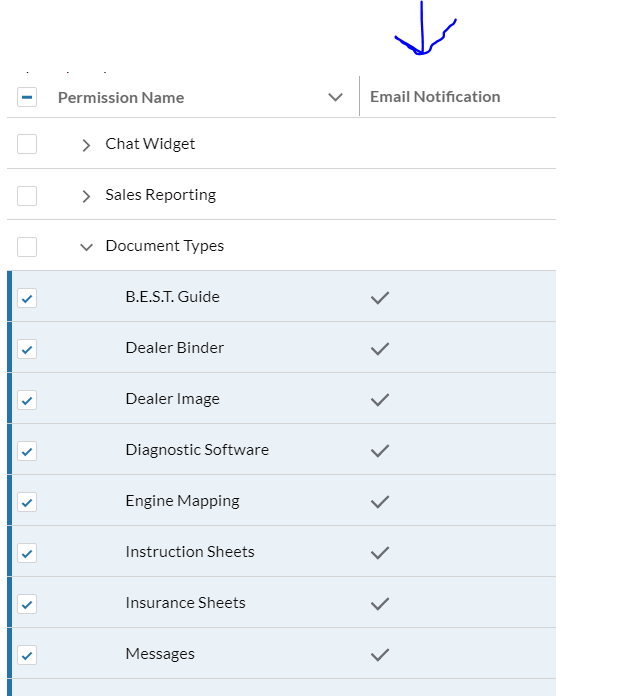Select the Engine Mapping text
This screenshot has width=619, height=696.
click(x=182, y=501)
